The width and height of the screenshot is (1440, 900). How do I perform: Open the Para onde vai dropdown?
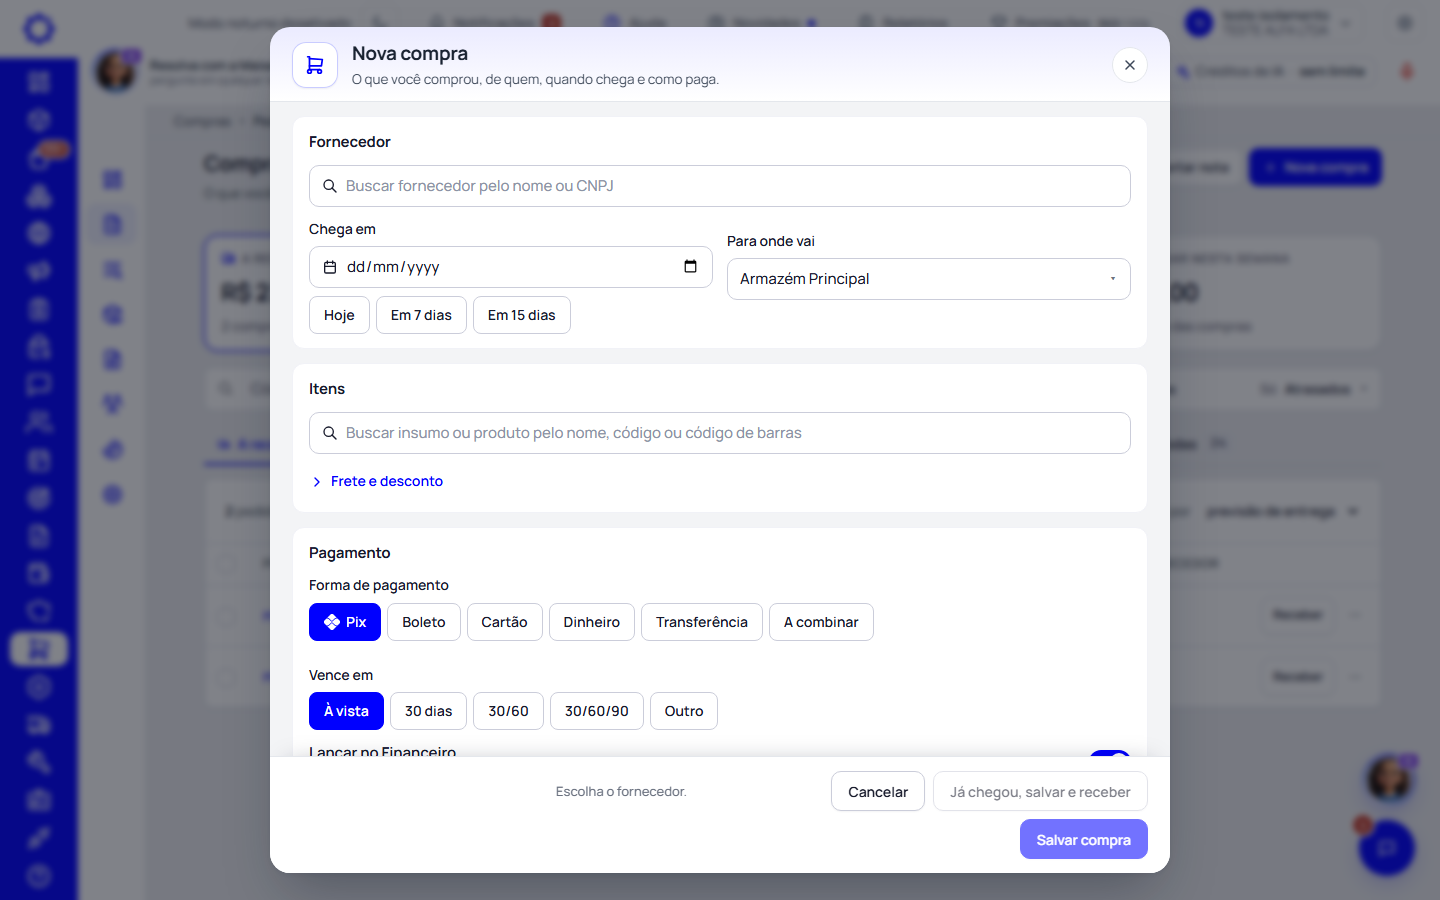[x=929, y=279]
